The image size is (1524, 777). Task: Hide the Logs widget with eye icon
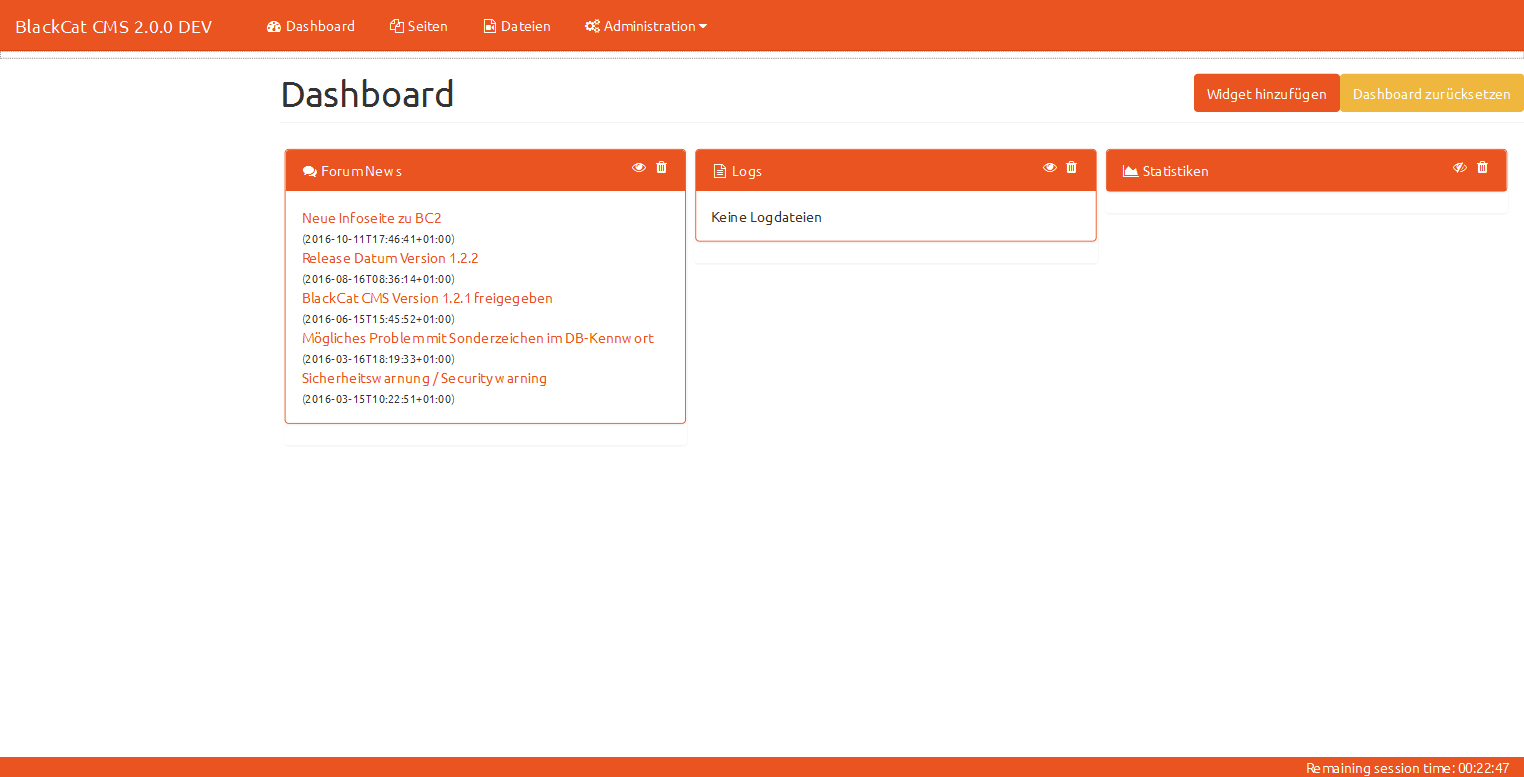1049,167
